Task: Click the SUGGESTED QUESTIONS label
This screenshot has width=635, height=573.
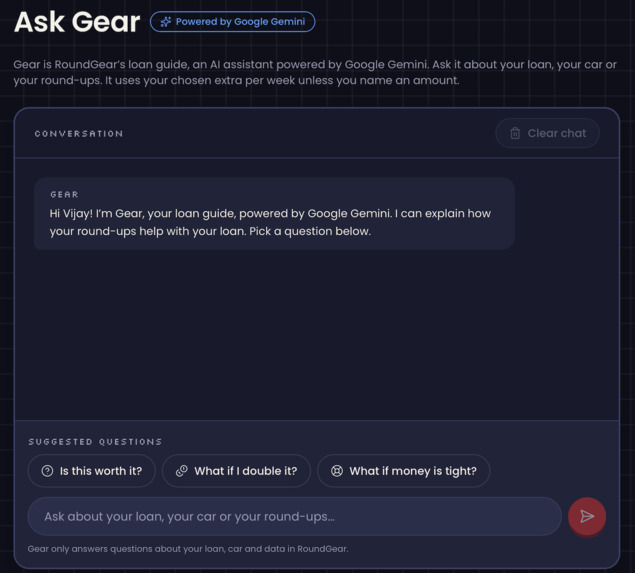Action: 95,442
